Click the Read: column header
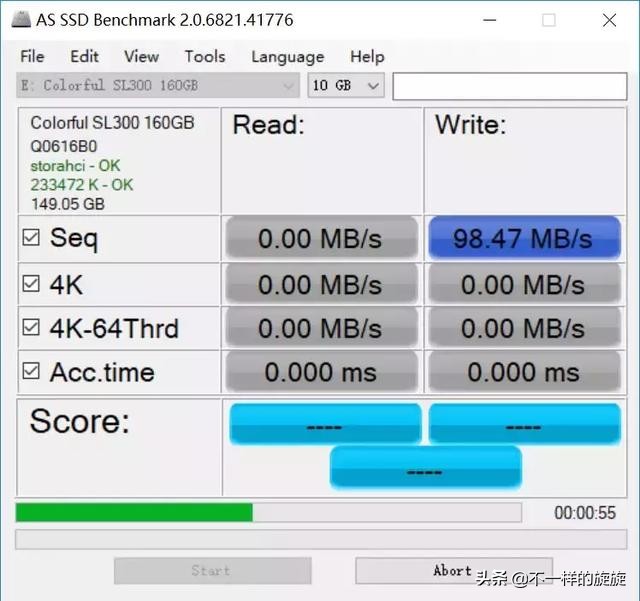The height and width of the screenshot is (601, 640). (269, 125)
